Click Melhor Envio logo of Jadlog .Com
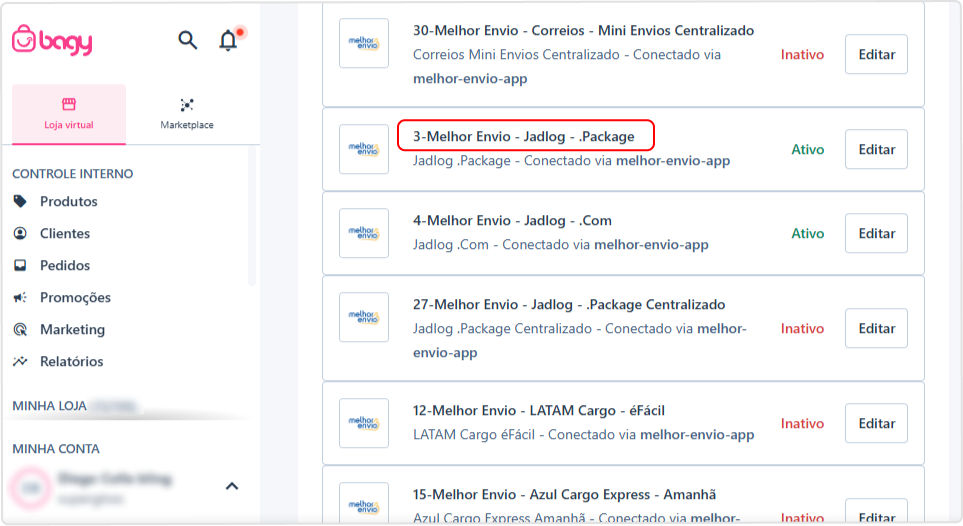Viewport: 963px width, 526px height. pyautogui.click(x=364, y=233)
